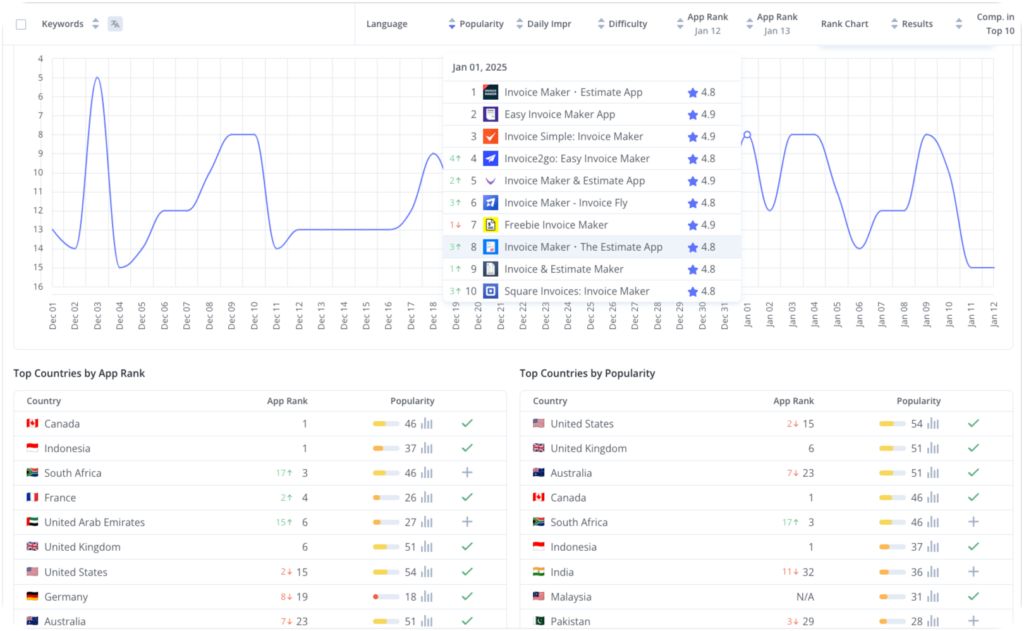Click the Top Countries by Popularity heading
The height and width of the screenshot is (631, 1024).
587,373
